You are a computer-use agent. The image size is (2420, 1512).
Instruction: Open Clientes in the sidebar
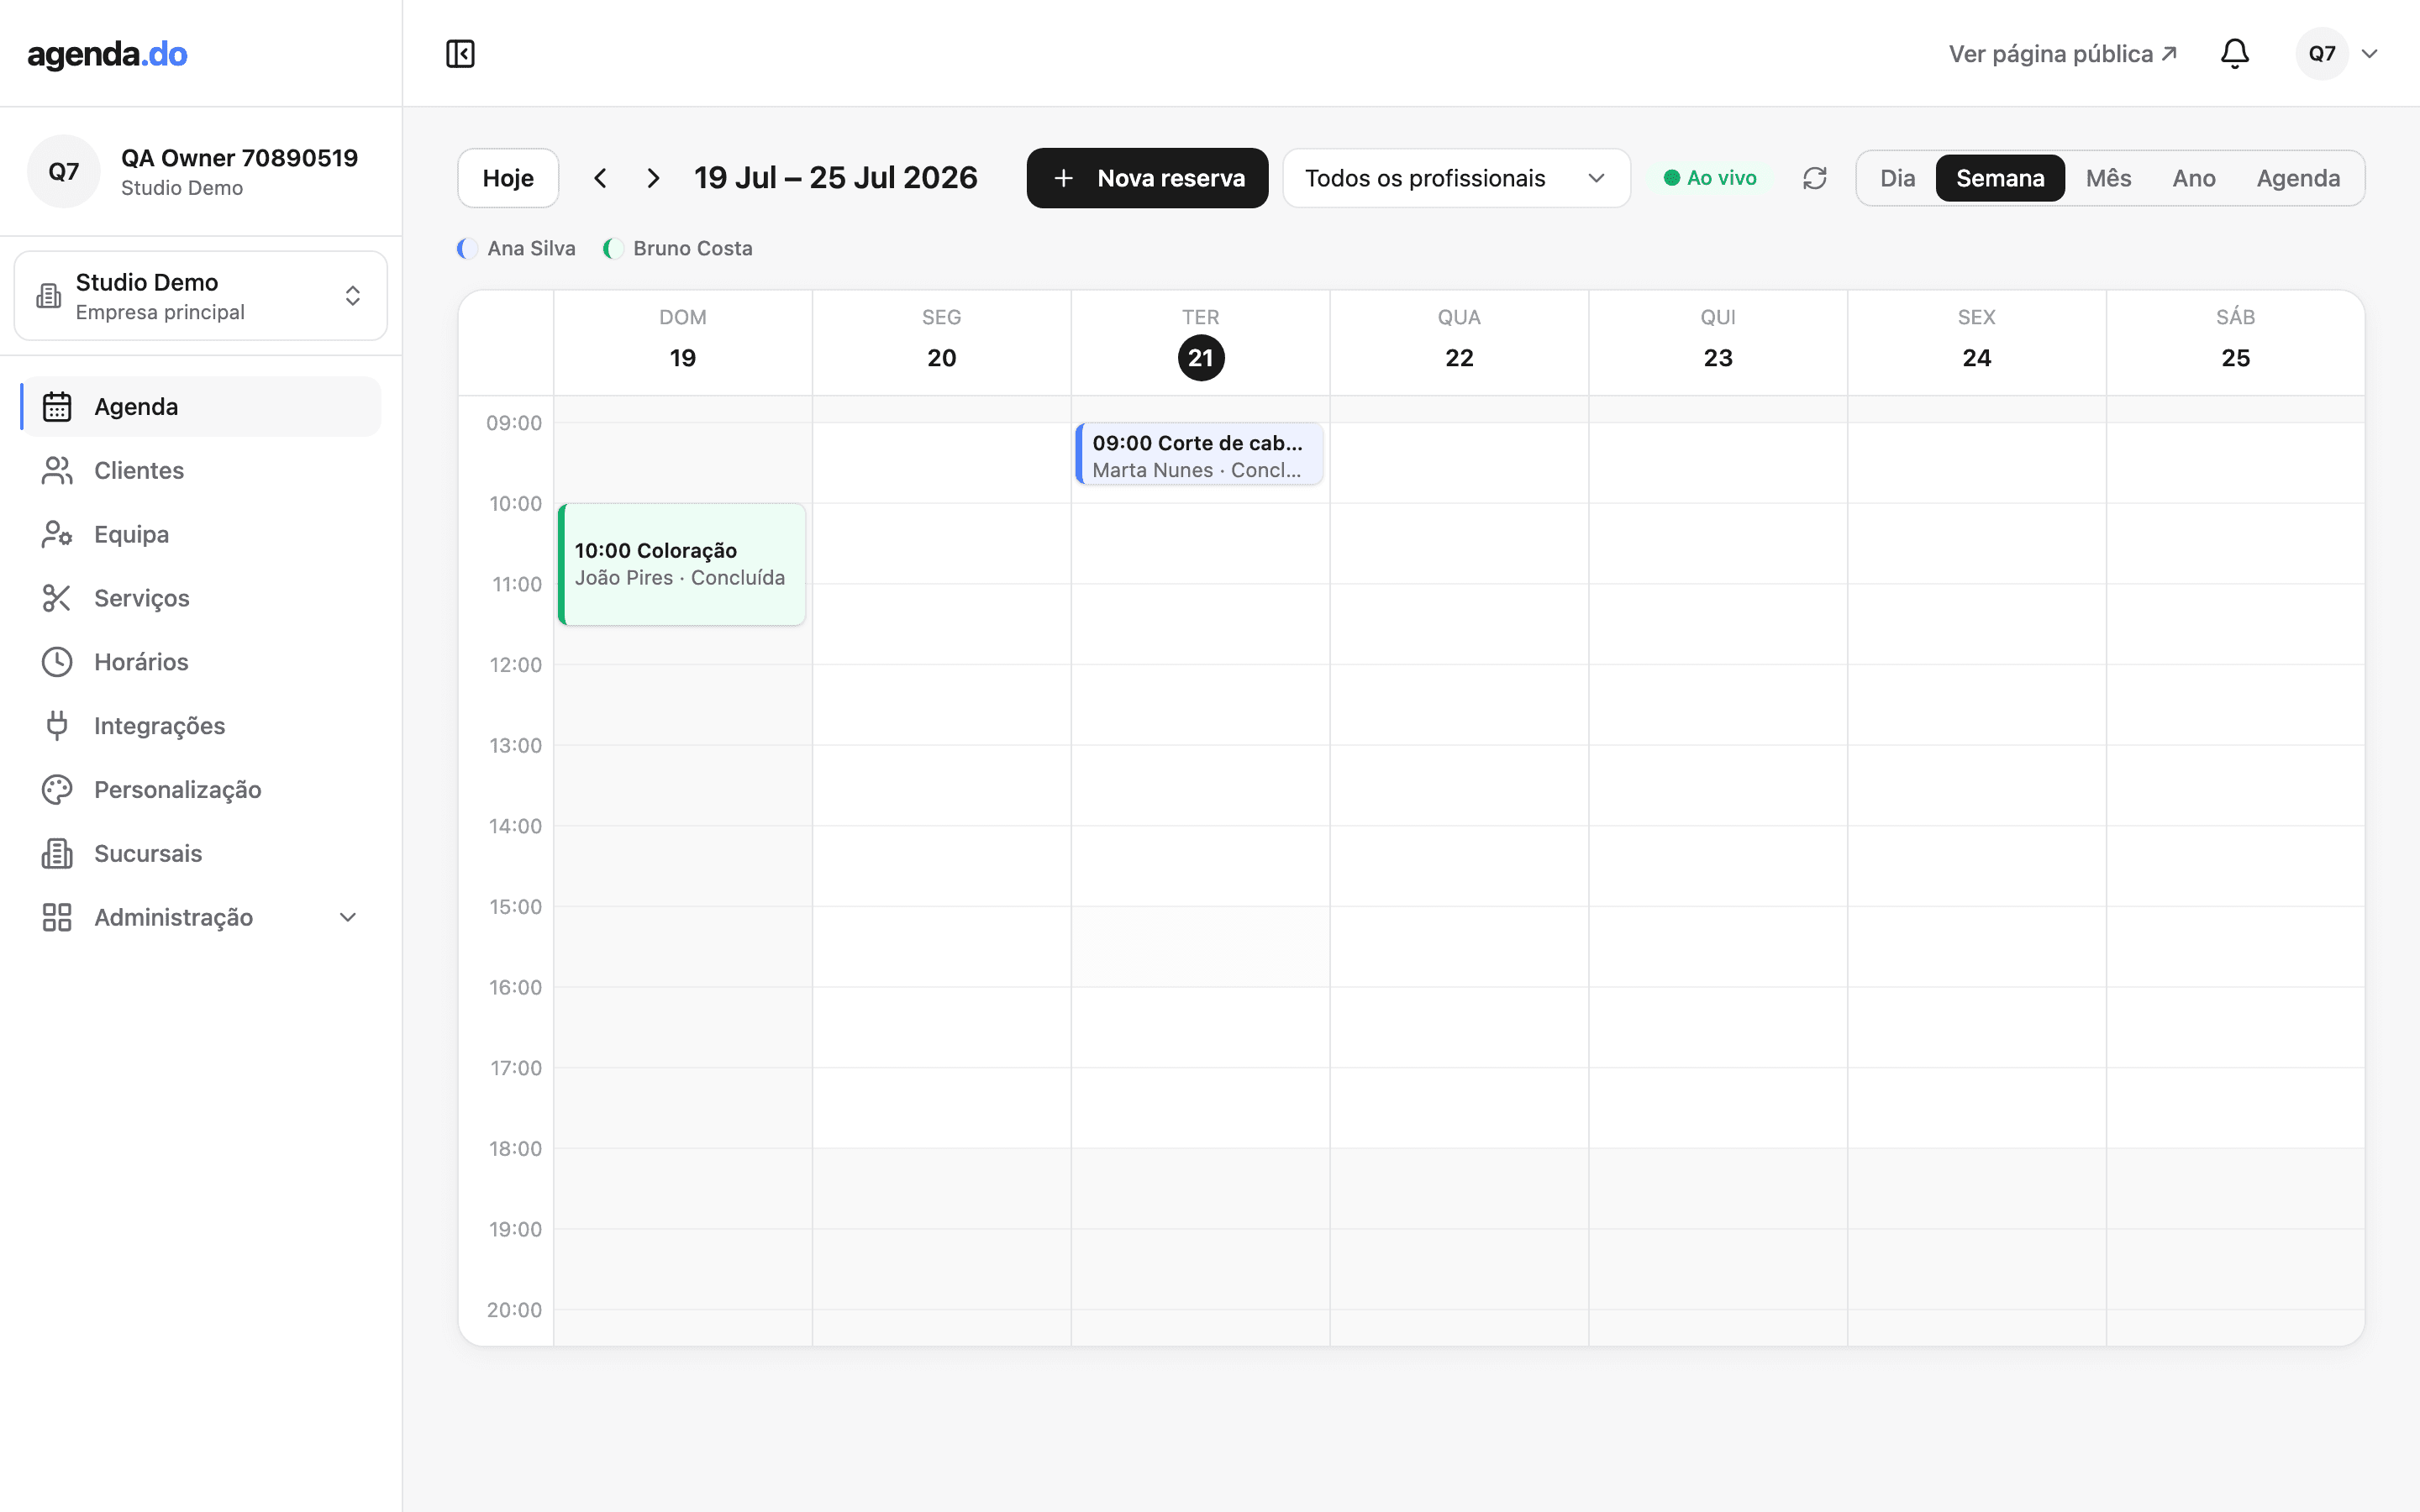(201, 471)
